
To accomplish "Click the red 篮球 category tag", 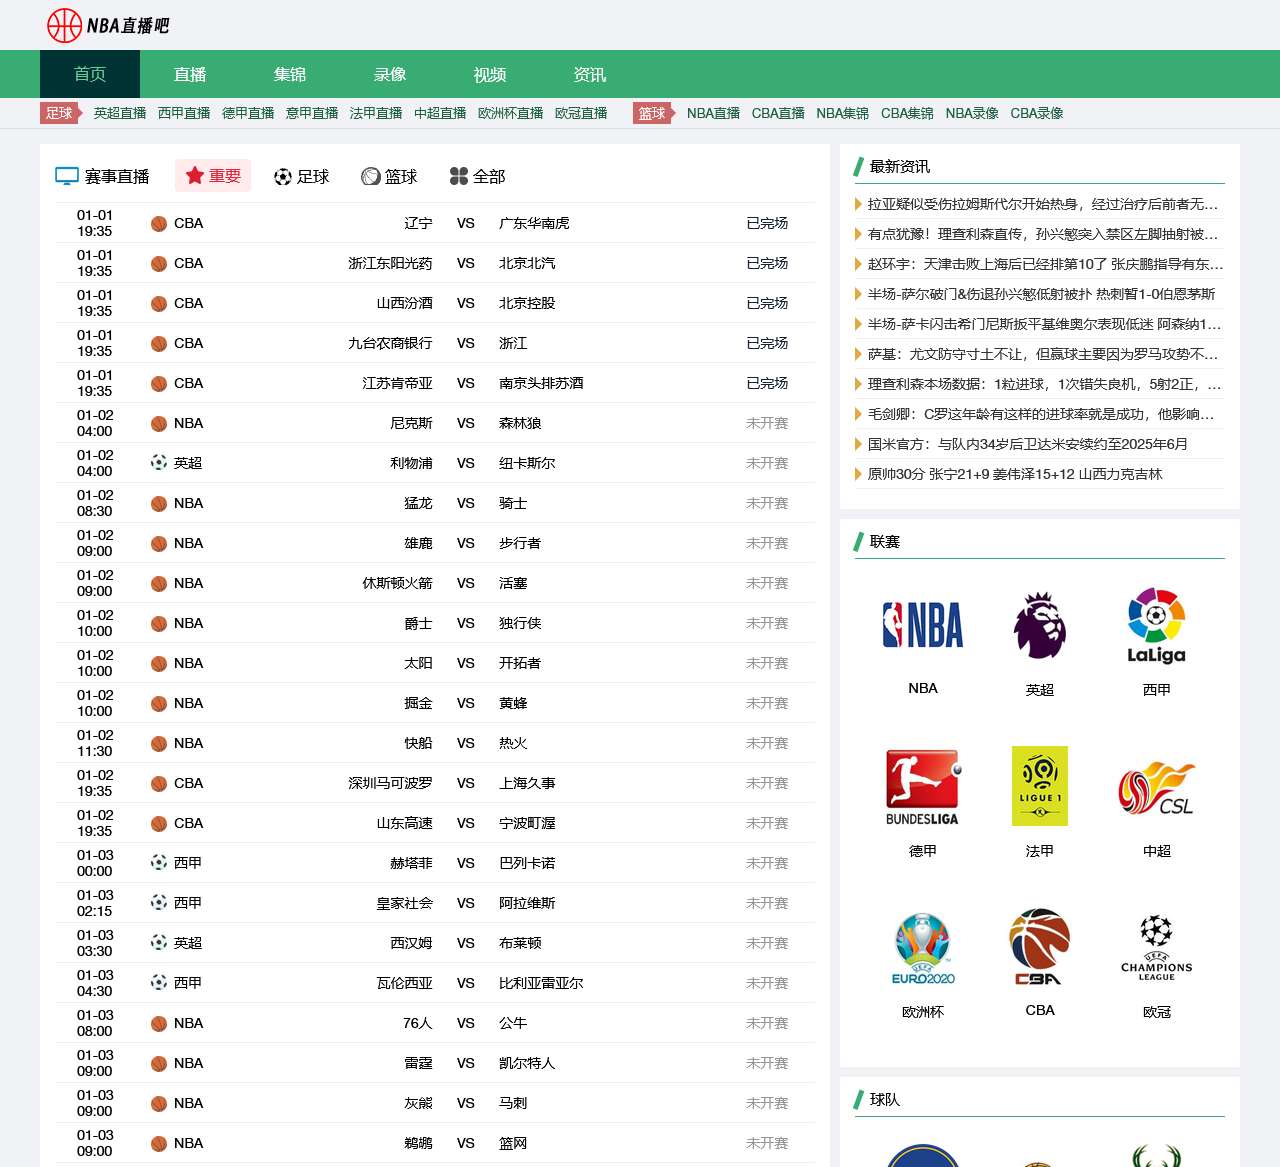I will coord(653,113).
